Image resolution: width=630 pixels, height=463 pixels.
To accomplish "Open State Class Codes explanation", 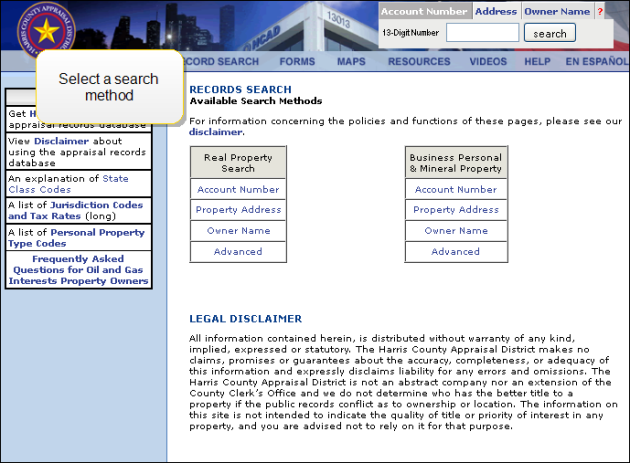I will pyautogui.click(x=68, y=184).
